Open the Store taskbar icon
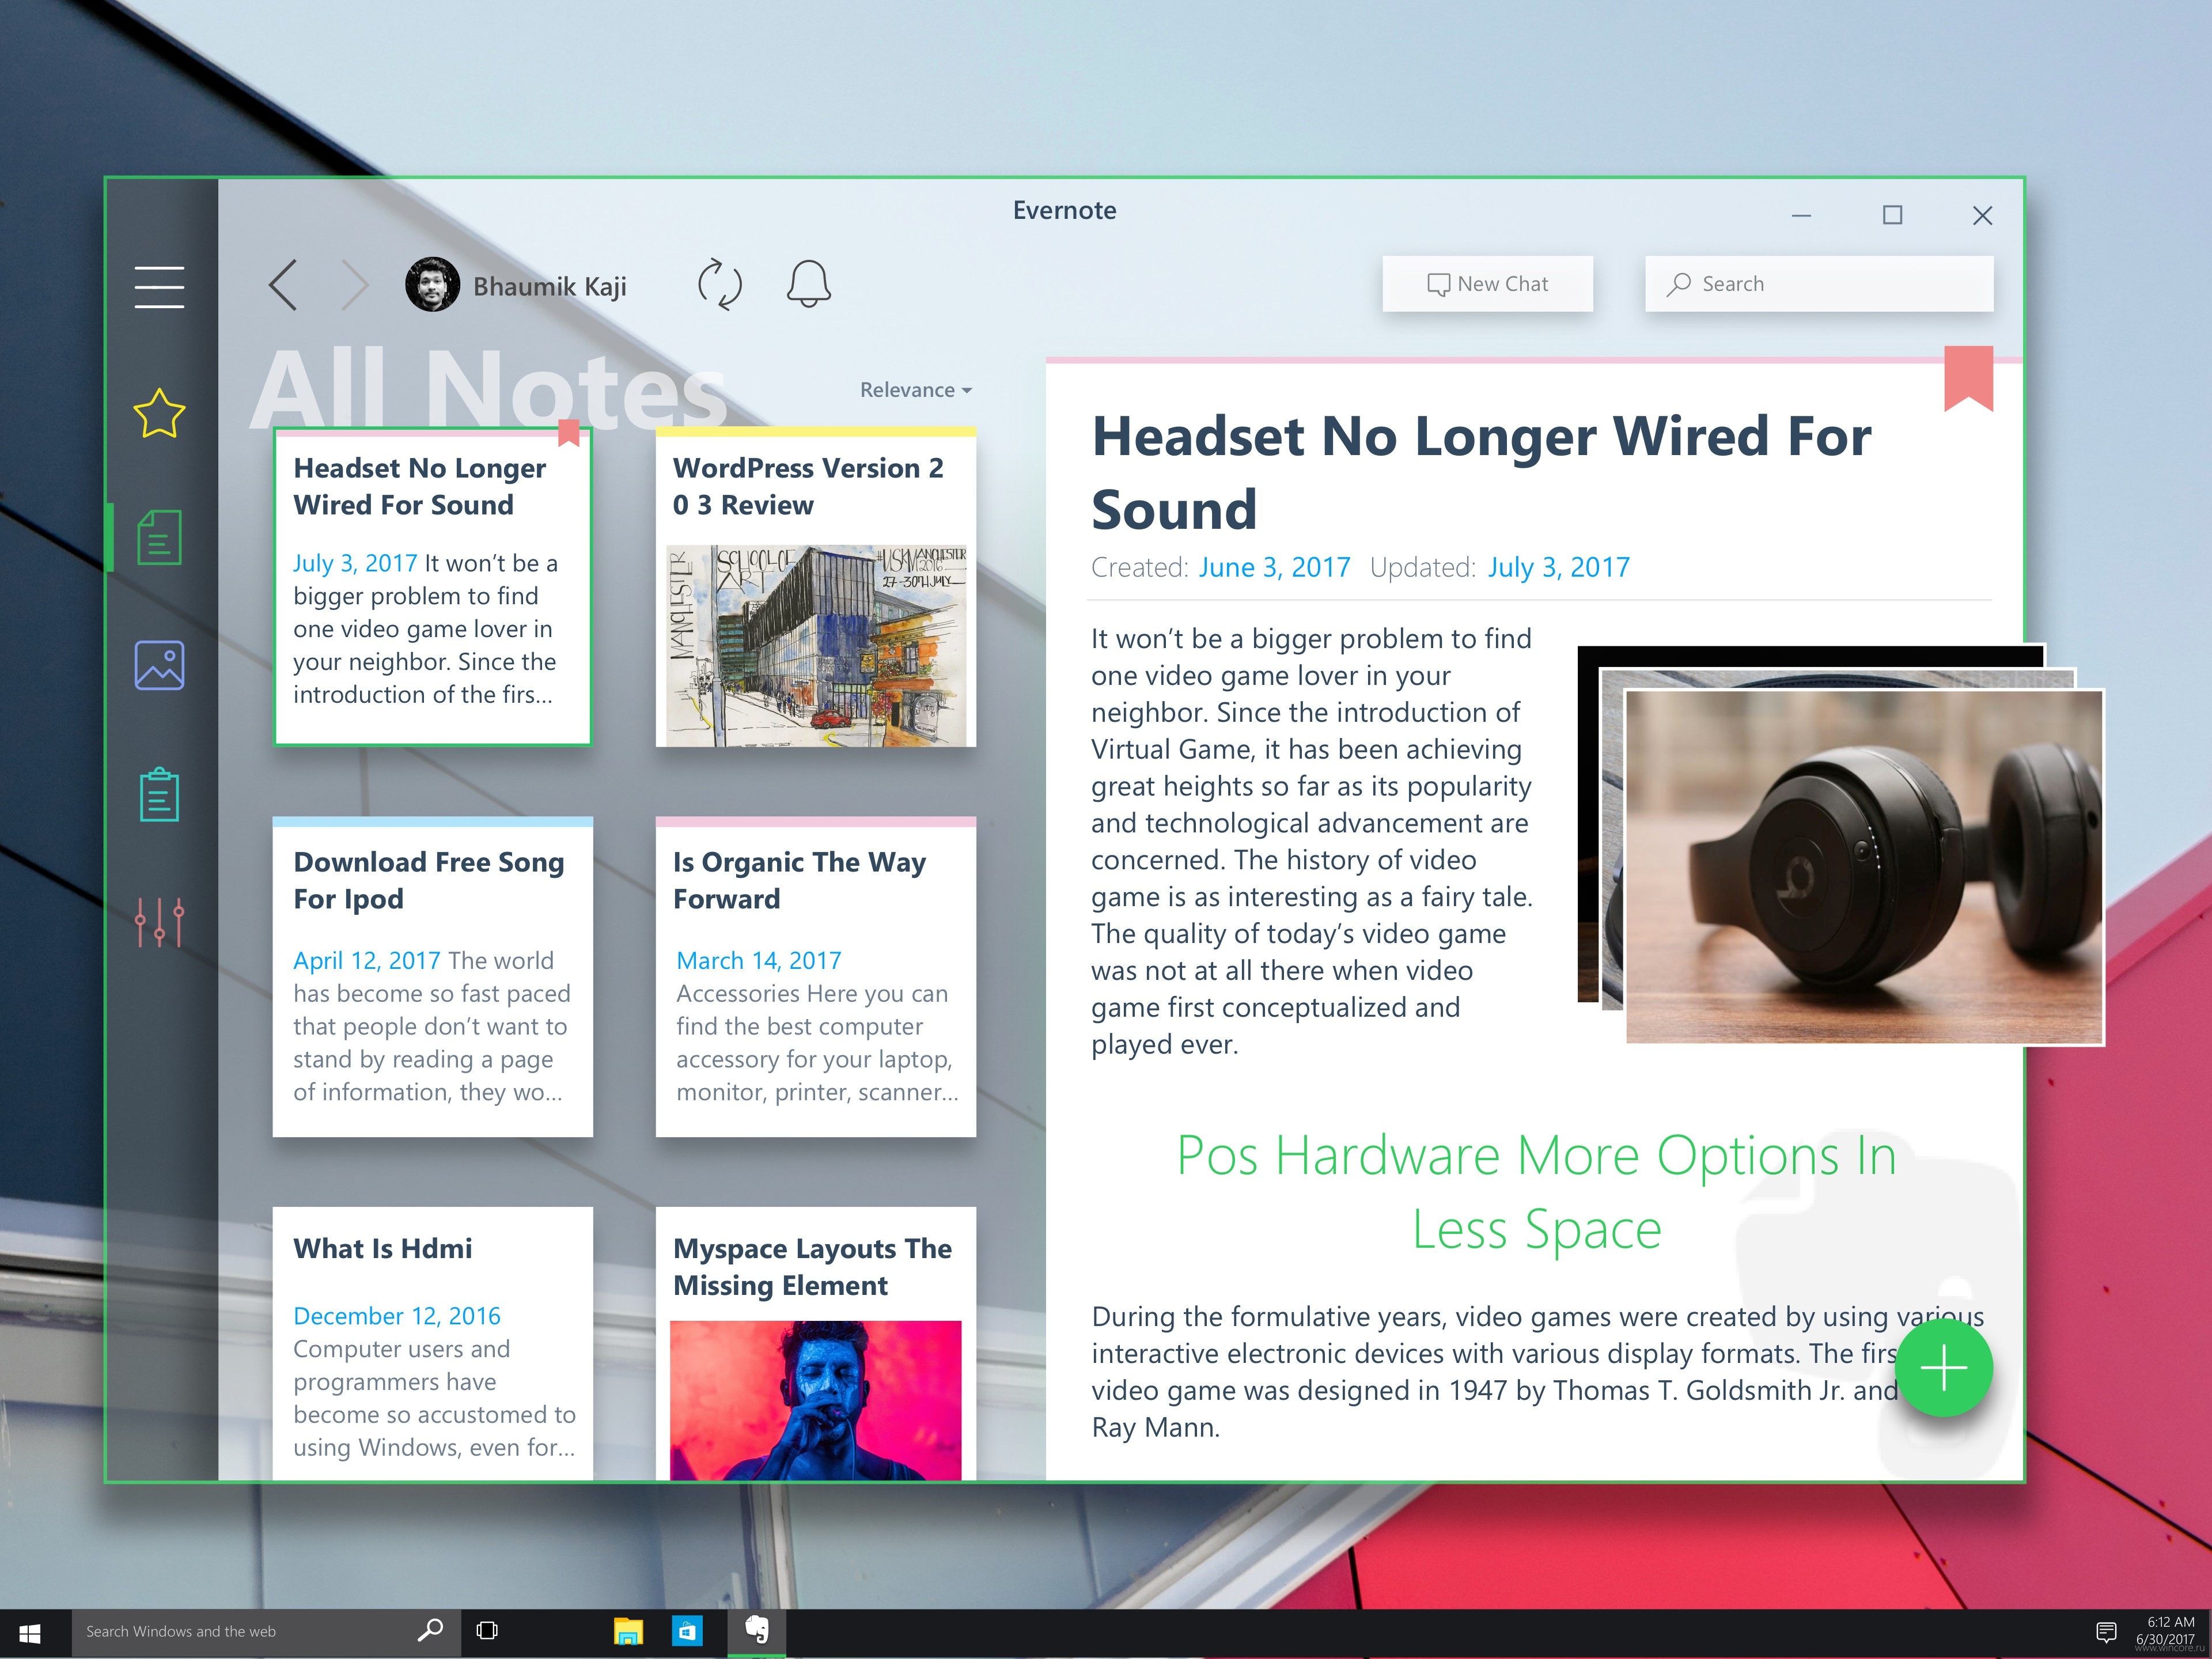The width and height of the screenshot is (2212, 1659). point(687,1632)
